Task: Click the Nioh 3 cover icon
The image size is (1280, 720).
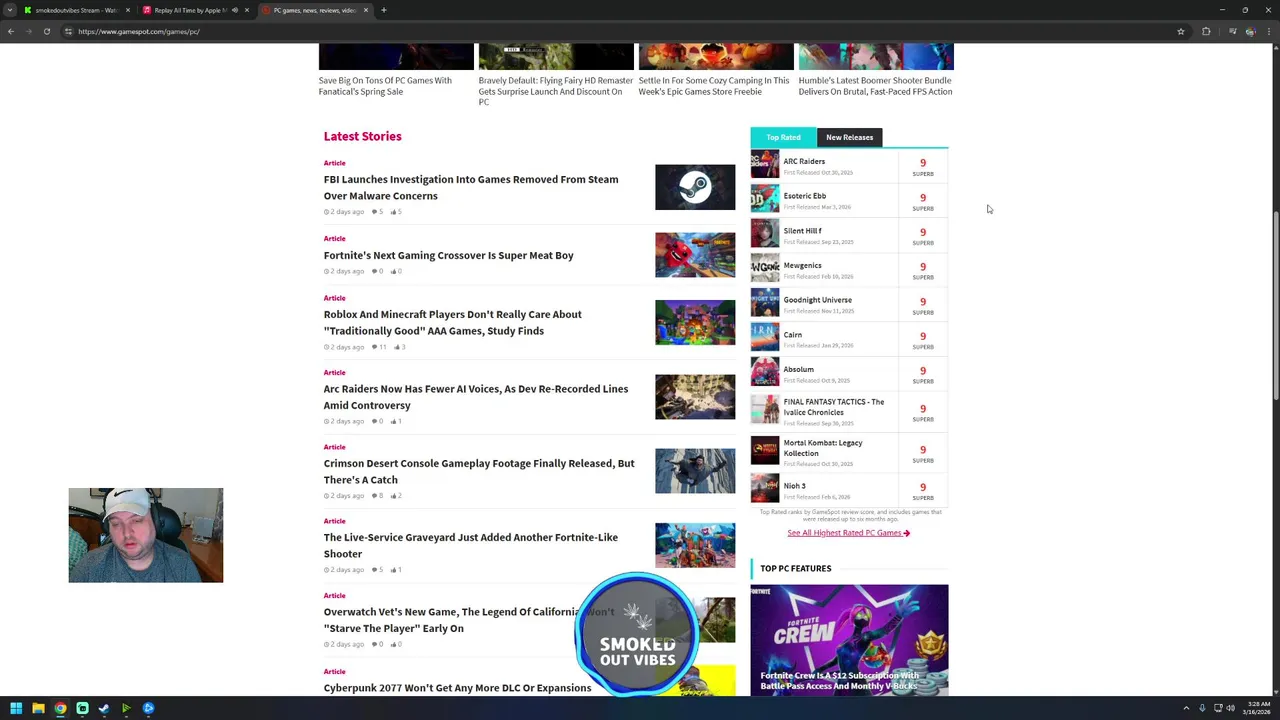Action: tap(765, 488)
